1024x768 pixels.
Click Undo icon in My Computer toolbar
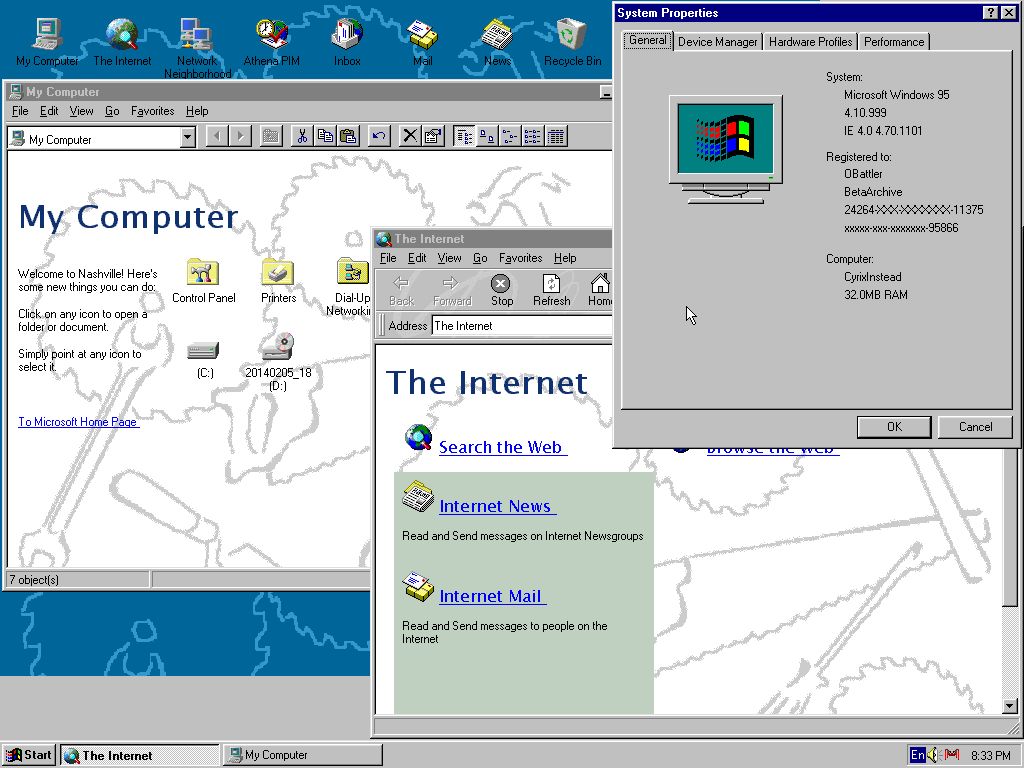(x=379, y=136)
